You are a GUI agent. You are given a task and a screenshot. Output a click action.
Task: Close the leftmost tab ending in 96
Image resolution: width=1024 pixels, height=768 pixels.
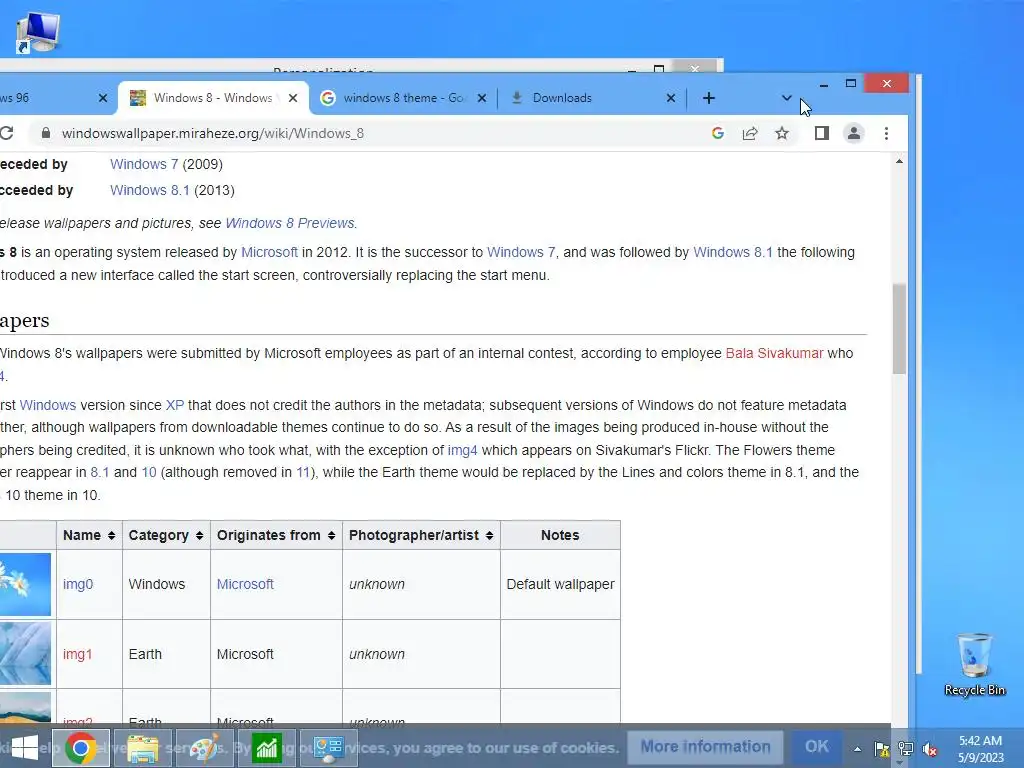(x=103, y=98)
